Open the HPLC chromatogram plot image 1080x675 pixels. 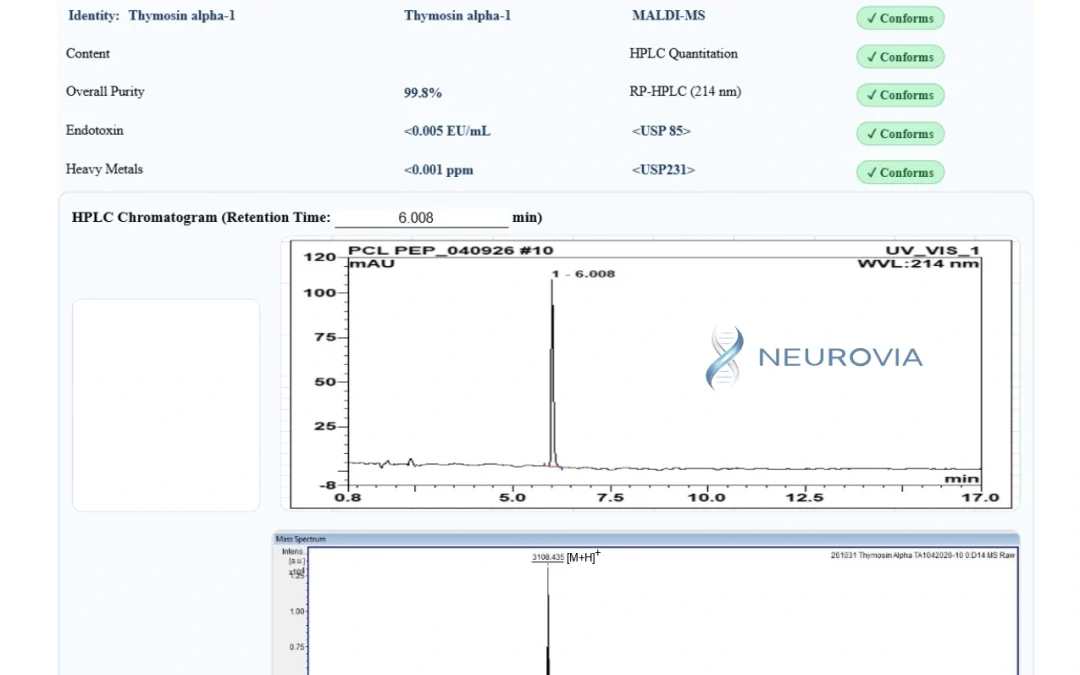click(x=651, y=374)
